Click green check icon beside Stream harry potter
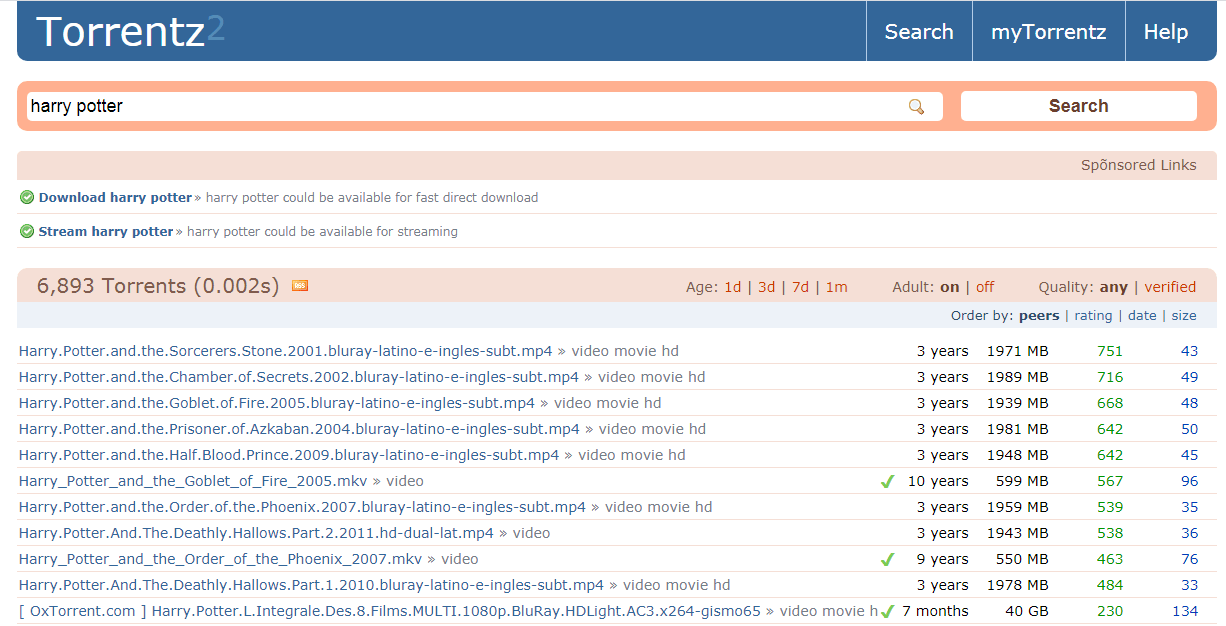 click(x=27, y=232)
